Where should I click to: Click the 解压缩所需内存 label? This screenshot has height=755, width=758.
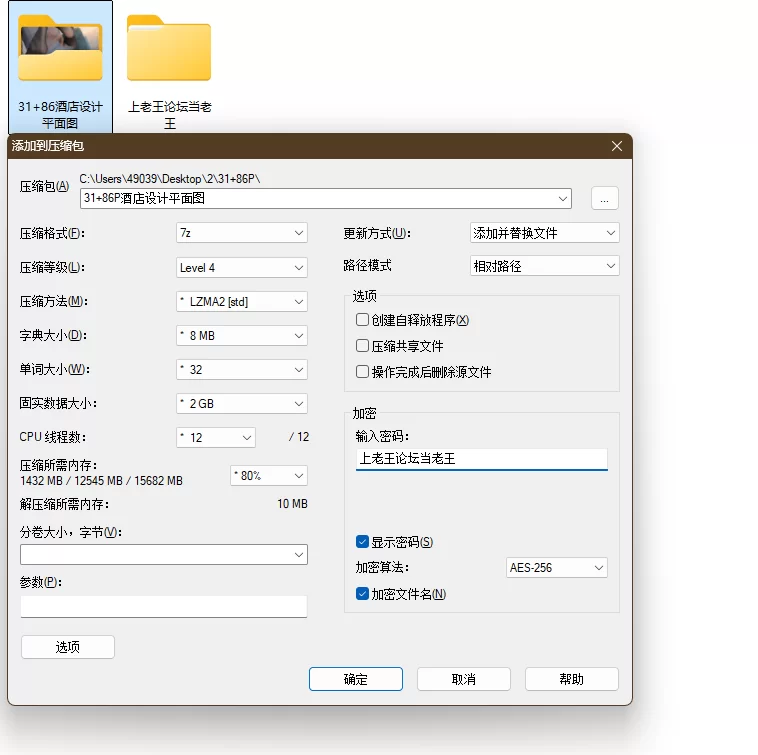[64, 505]
